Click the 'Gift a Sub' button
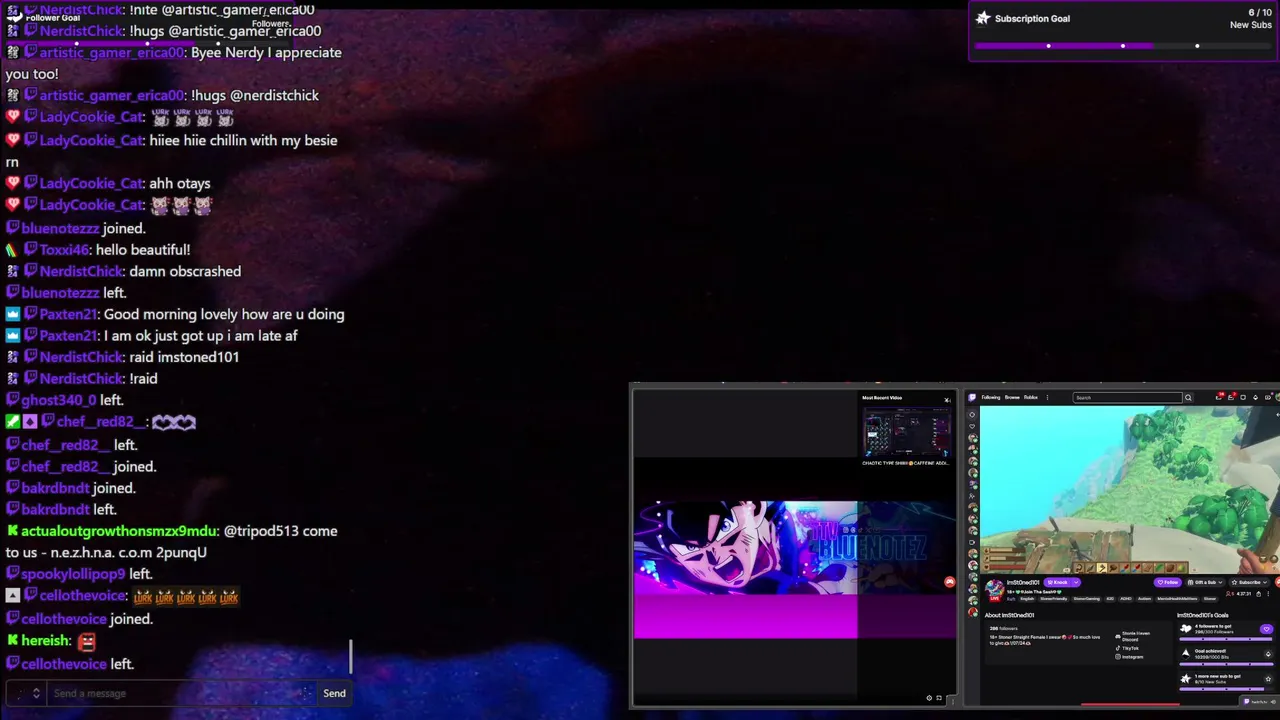This screenshot has height=720, width=1280. 1205,582
